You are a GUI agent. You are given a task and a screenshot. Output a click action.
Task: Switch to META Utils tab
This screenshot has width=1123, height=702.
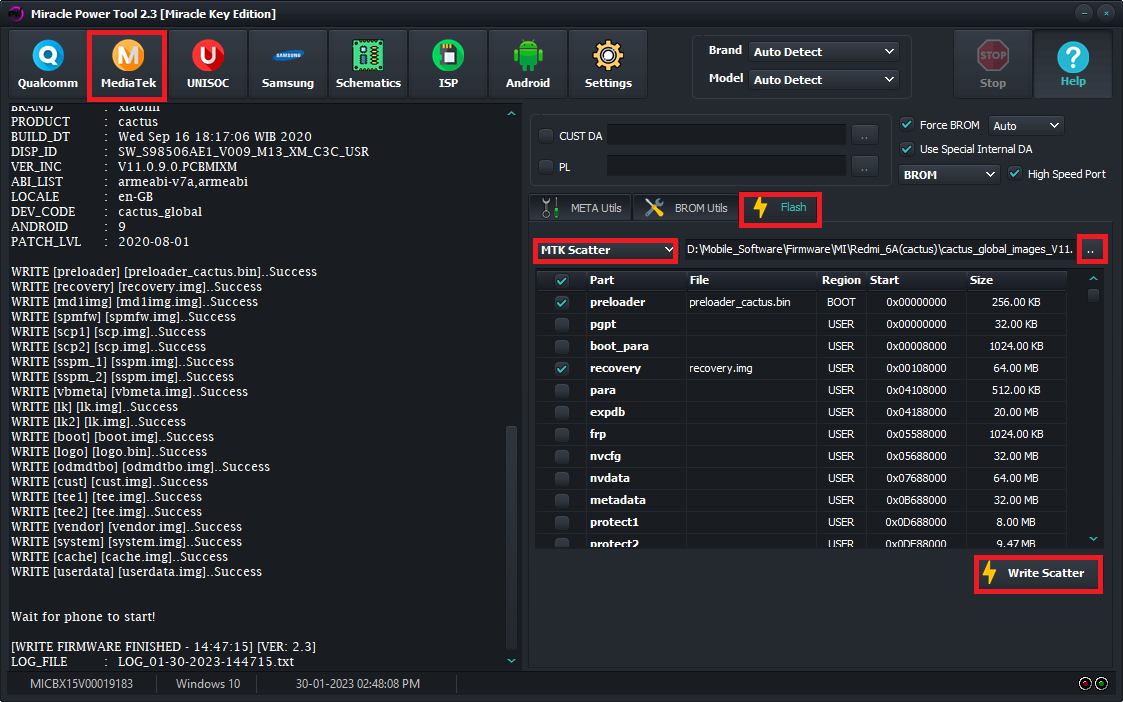581,208
